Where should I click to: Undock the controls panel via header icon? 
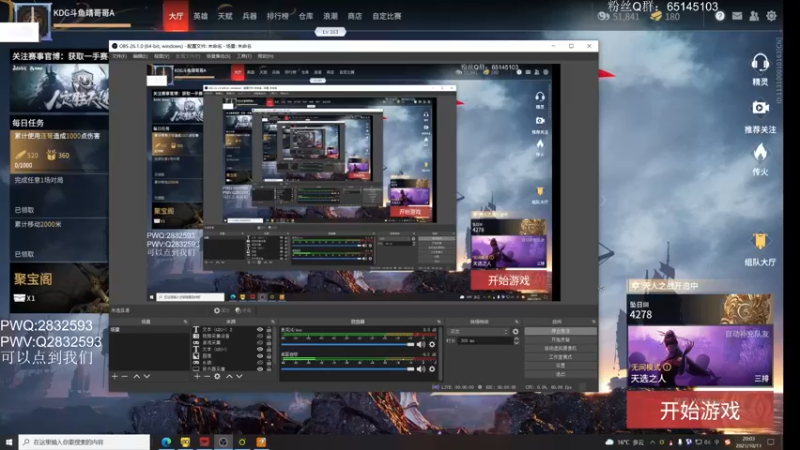tap(593, 322)
